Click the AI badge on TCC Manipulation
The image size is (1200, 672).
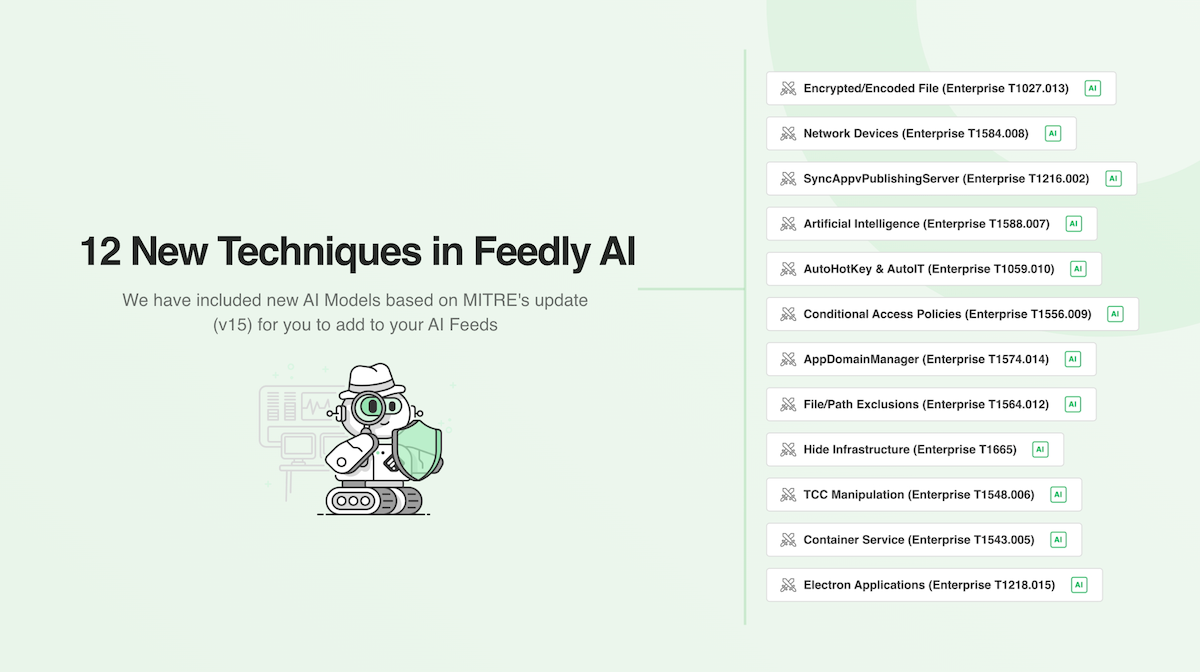click(1058, 495)
